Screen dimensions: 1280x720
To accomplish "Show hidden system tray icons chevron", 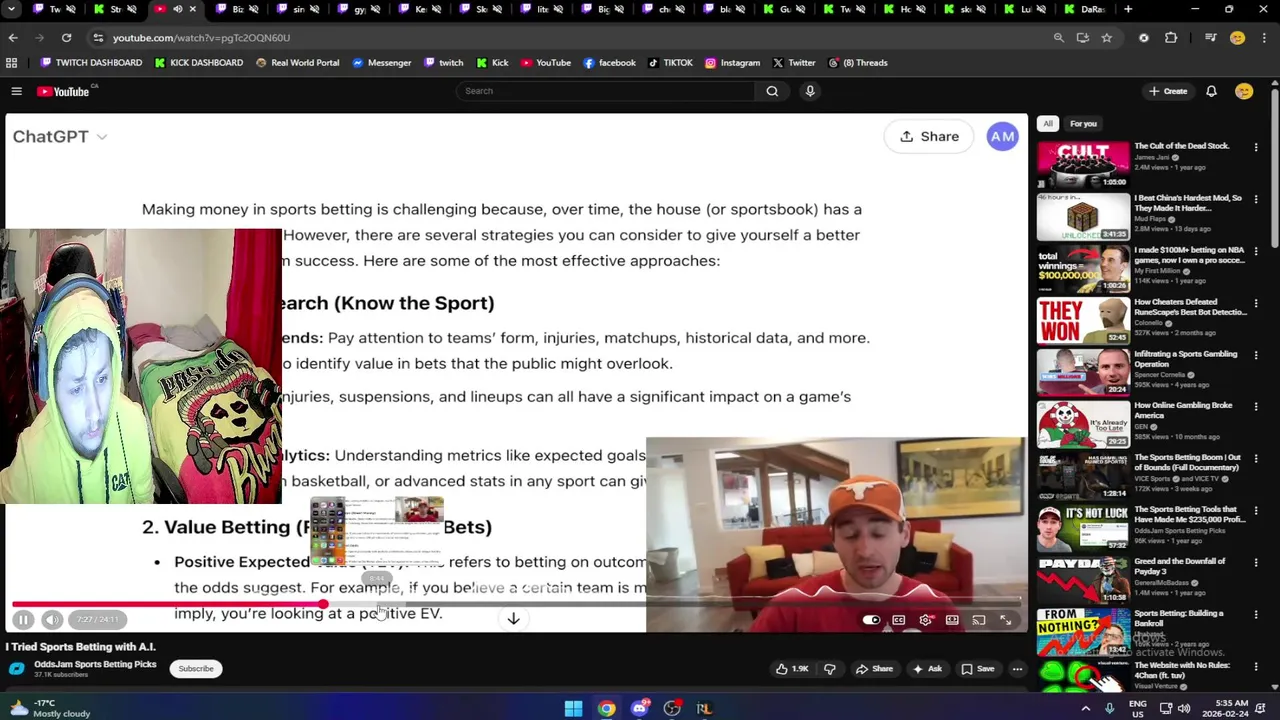I will pos(1085,708).
